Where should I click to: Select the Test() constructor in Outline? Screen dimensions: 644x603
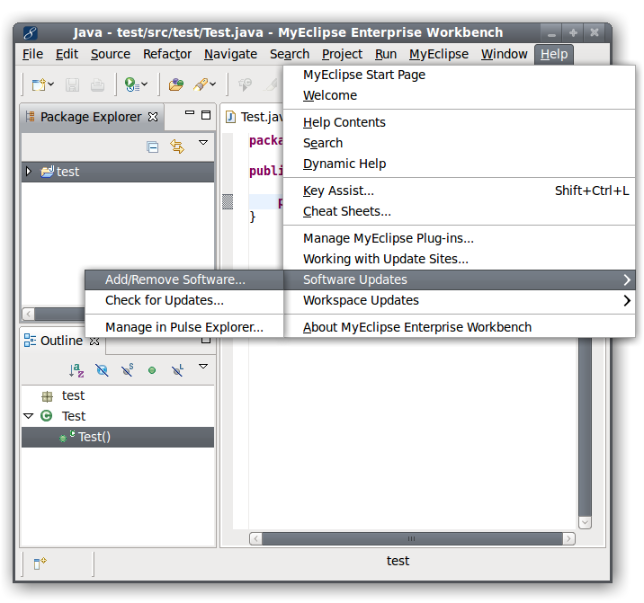(x=117, y=437)
